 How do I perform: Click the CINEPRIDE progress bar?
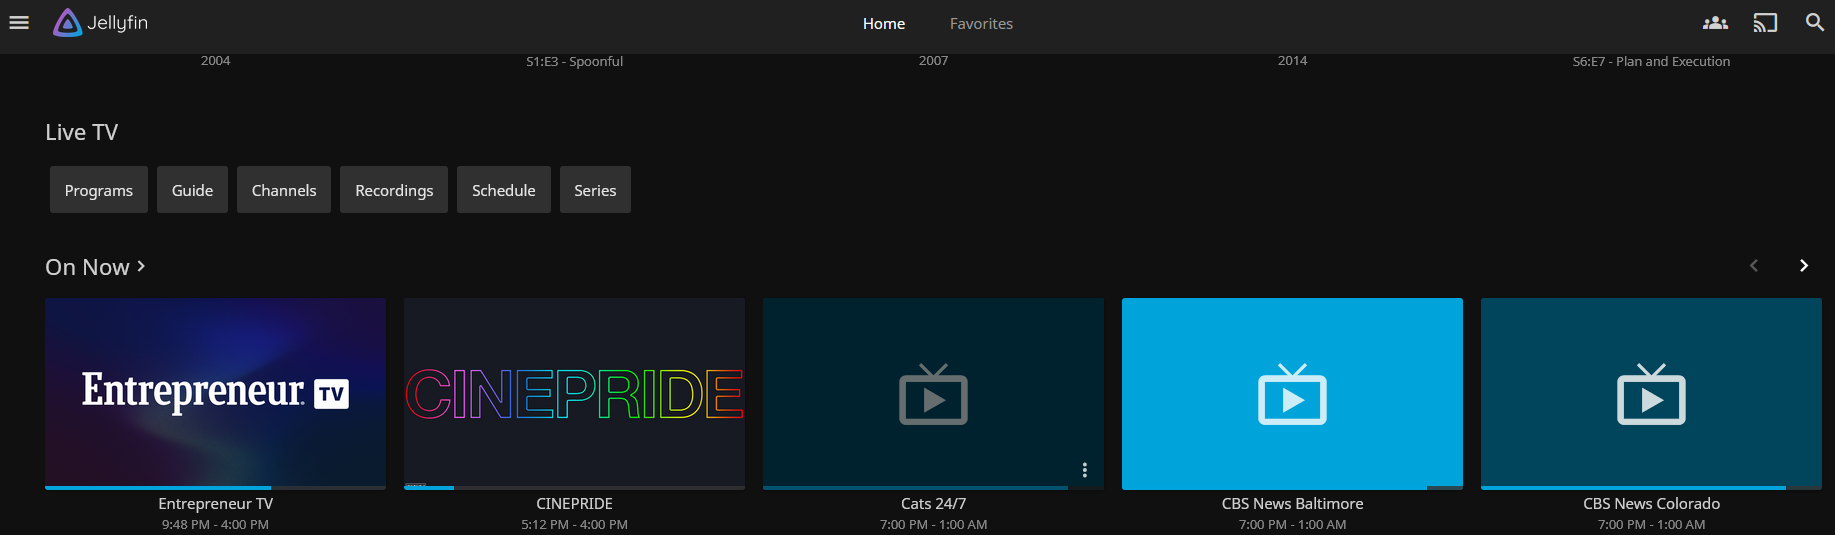click(574, 488)
